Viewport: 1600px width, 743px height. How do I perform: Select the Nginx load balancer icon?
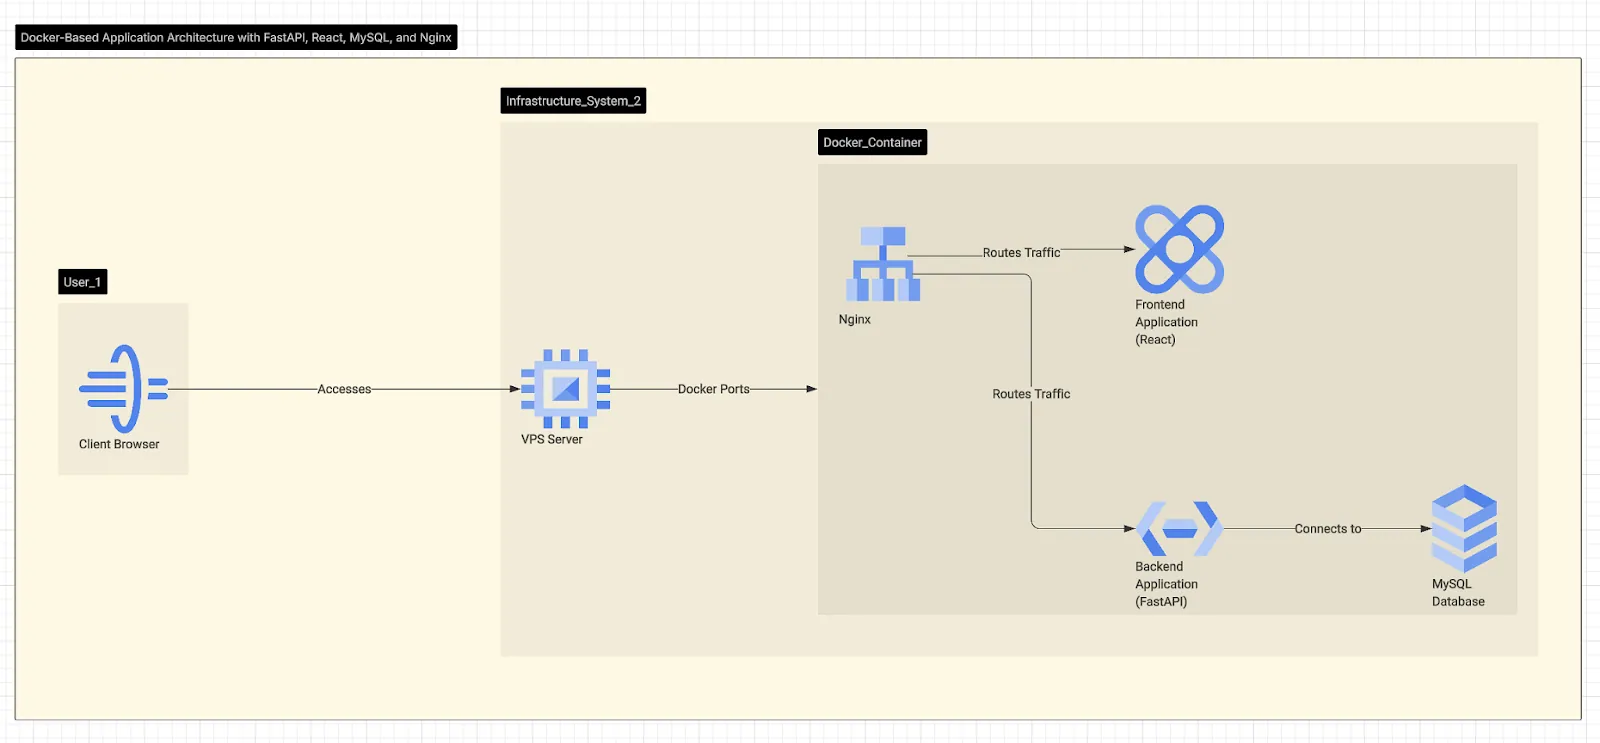883,264
